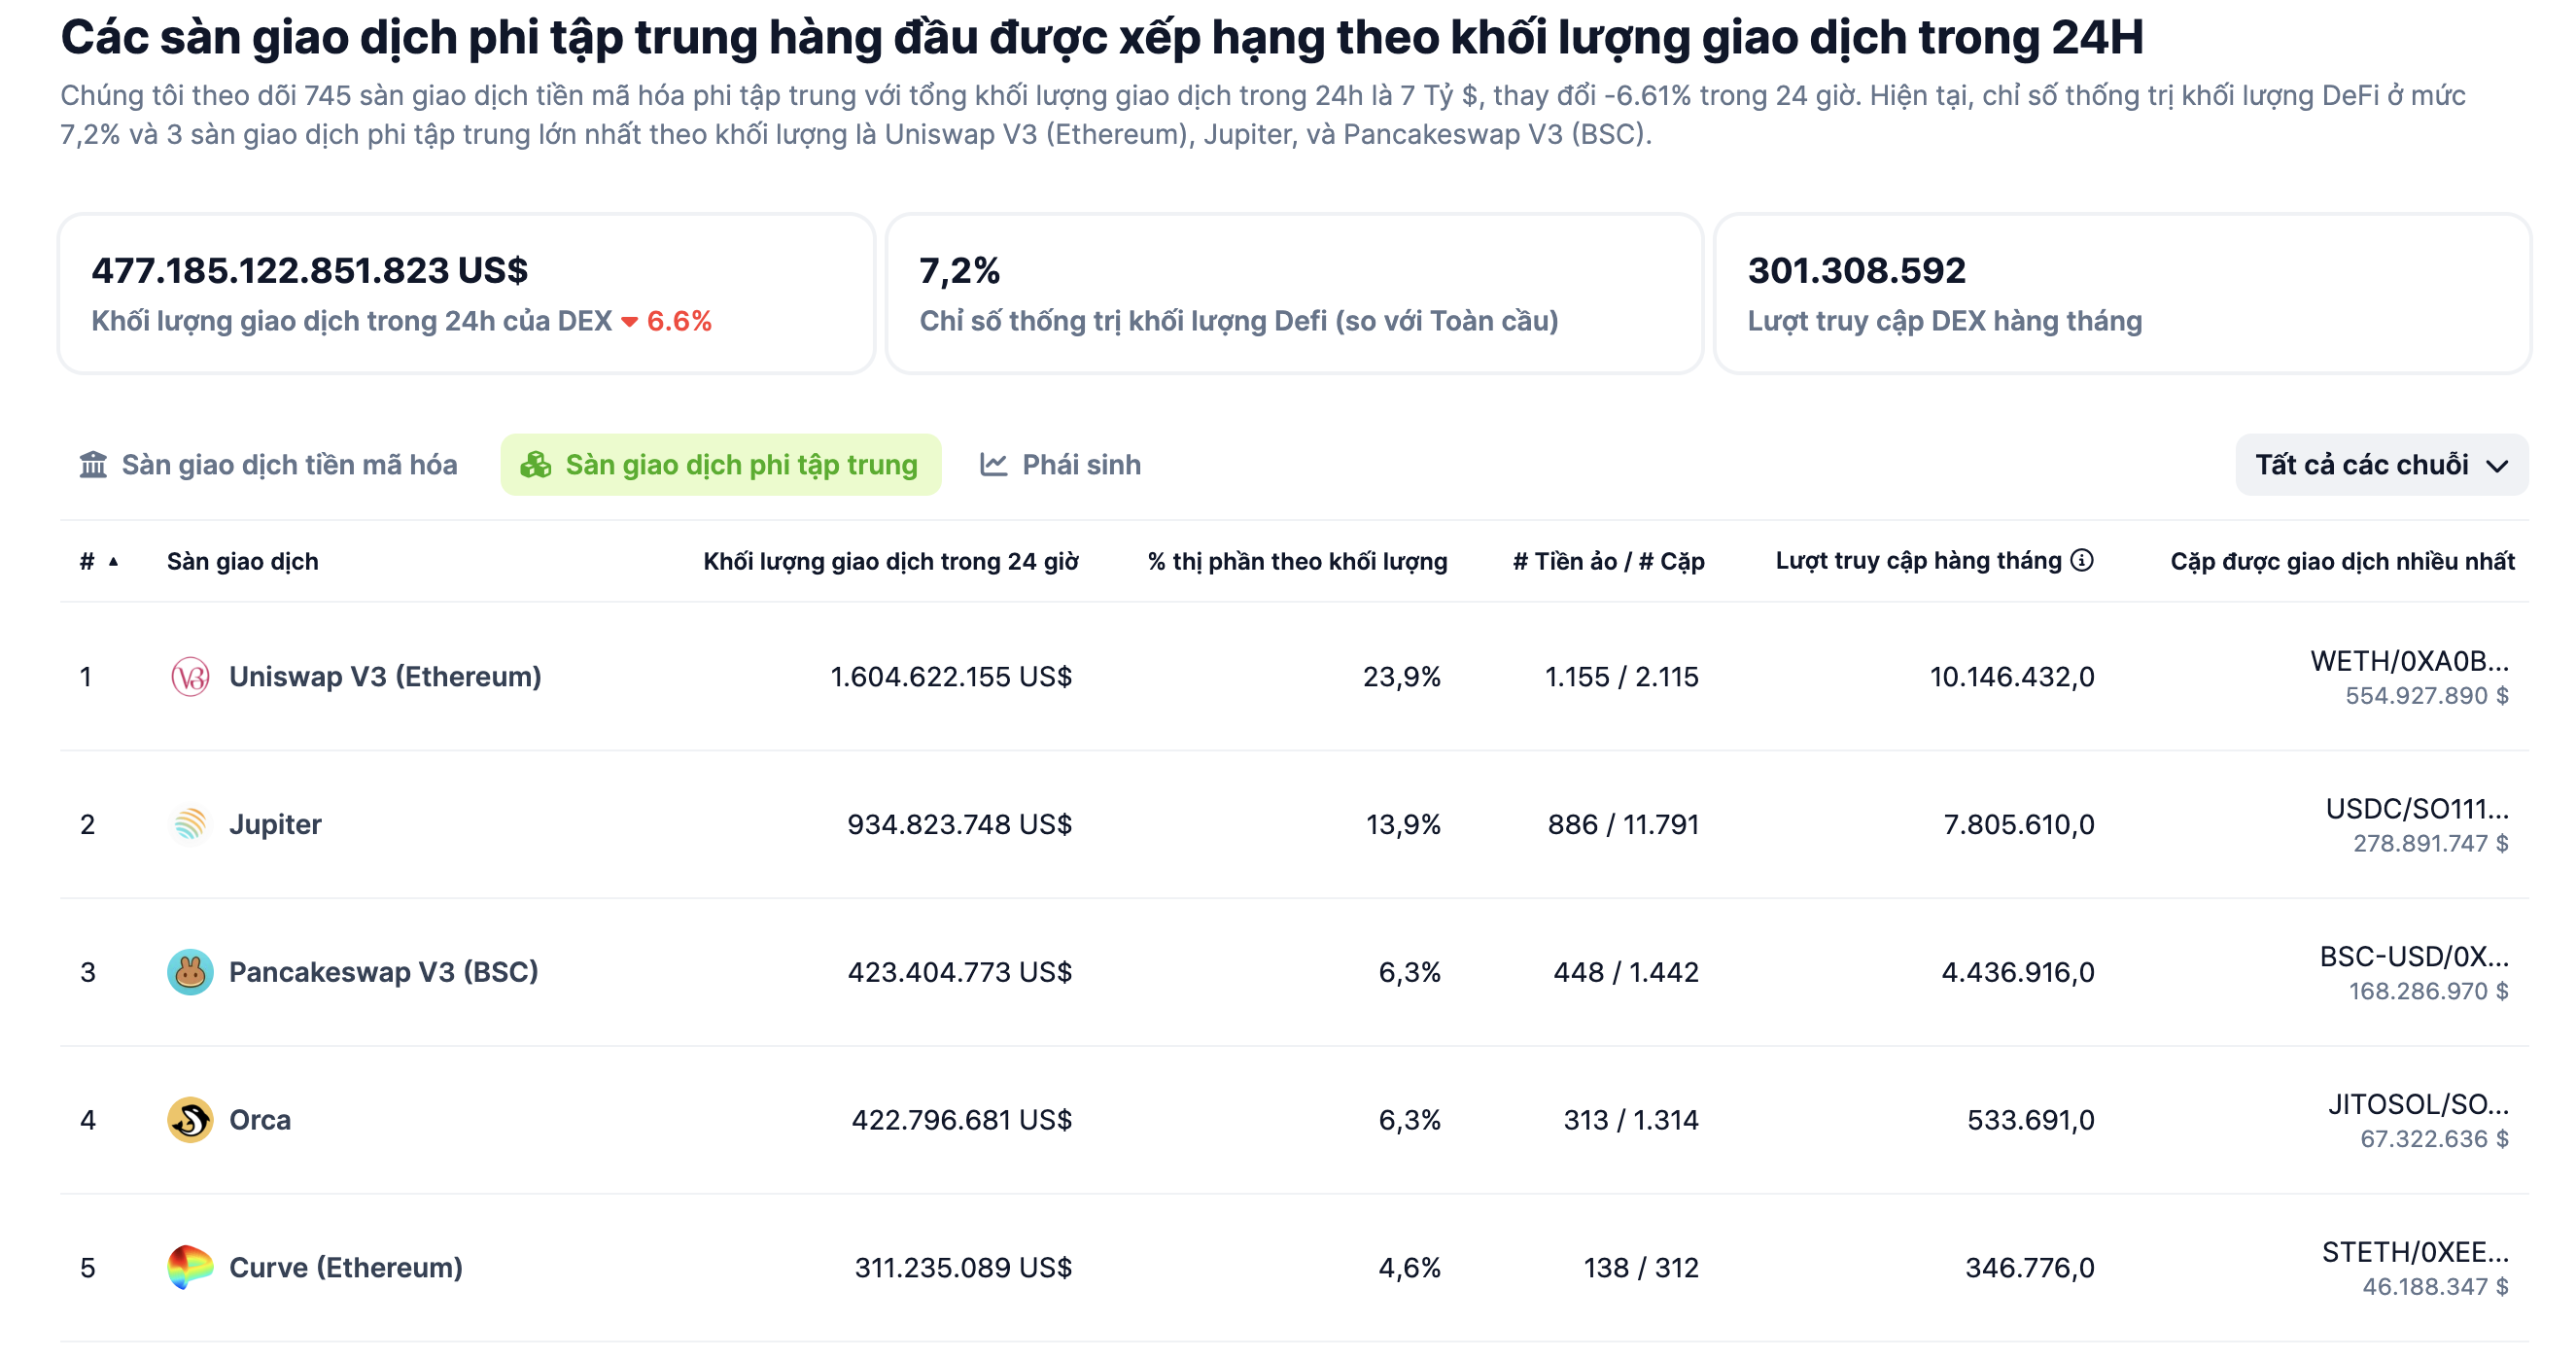2576x1359 pixels.
Task: Switch to the Sàn giao dịch tiền mã hóa tab
Action: click(290, 464)
